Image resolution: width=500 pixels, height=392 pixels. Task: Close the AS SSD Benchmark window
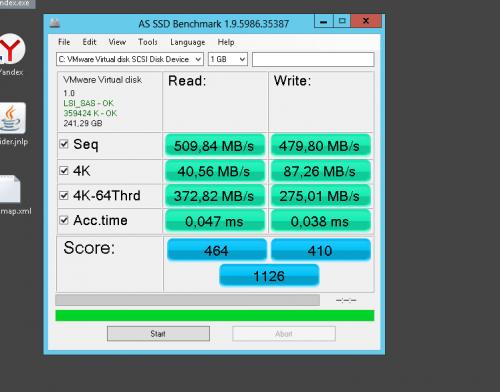pyautogui.click(x=366, y=21)
